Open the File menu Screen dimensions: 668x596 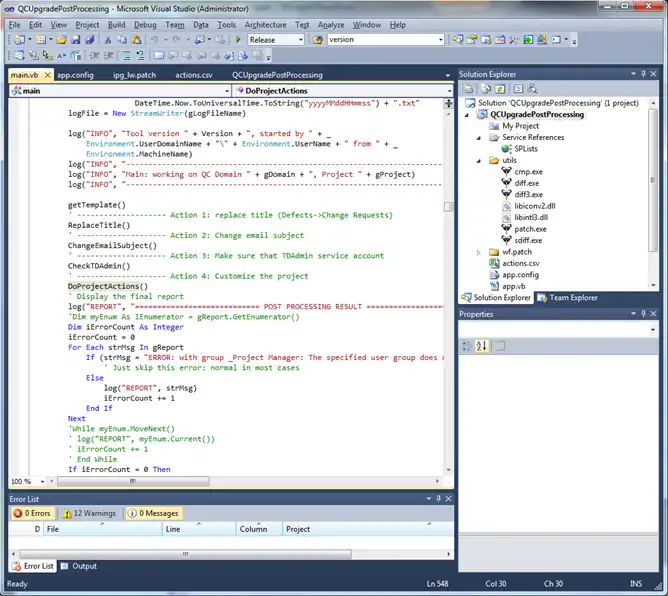click(x=14, y=25)
